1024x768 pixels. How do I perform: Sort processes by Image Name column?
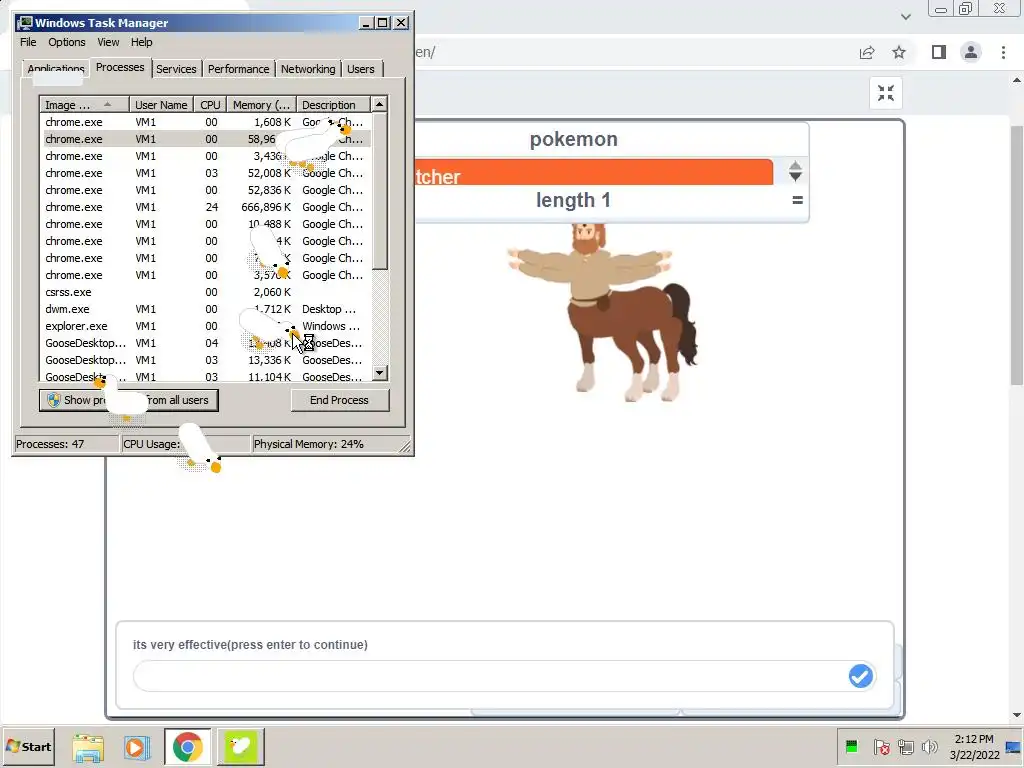pyautogui.click(x=84, y=104)
